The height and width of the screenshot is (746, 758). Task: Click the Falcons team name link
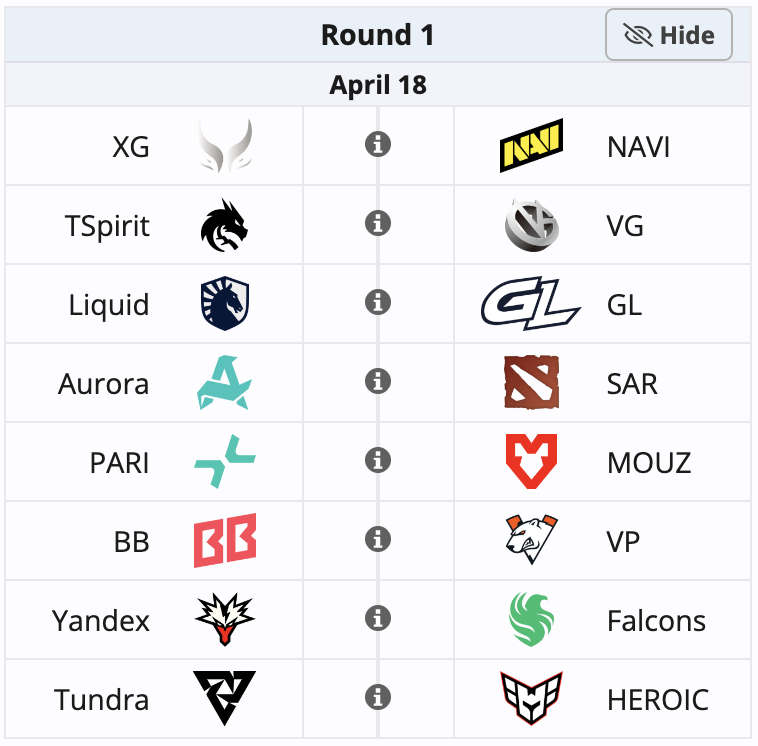[x=656, y=621]
